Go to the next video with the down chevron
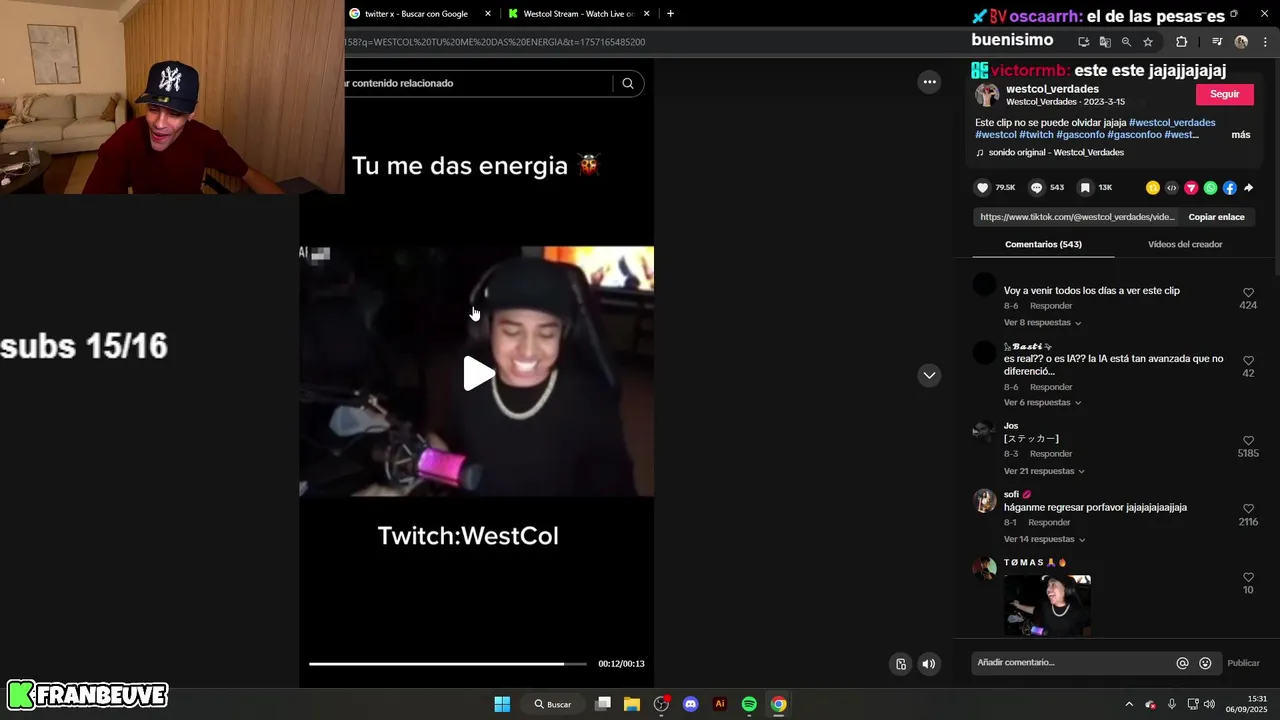The height and width of the screenshot is (720, 1280). coord(929,375)
